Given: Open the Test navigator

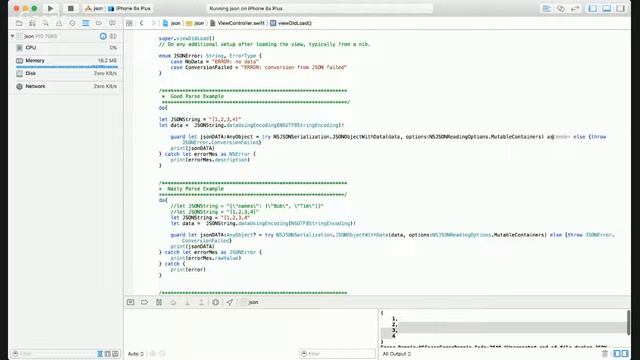Looking at the screenshot, I should [x=72, y=23].
